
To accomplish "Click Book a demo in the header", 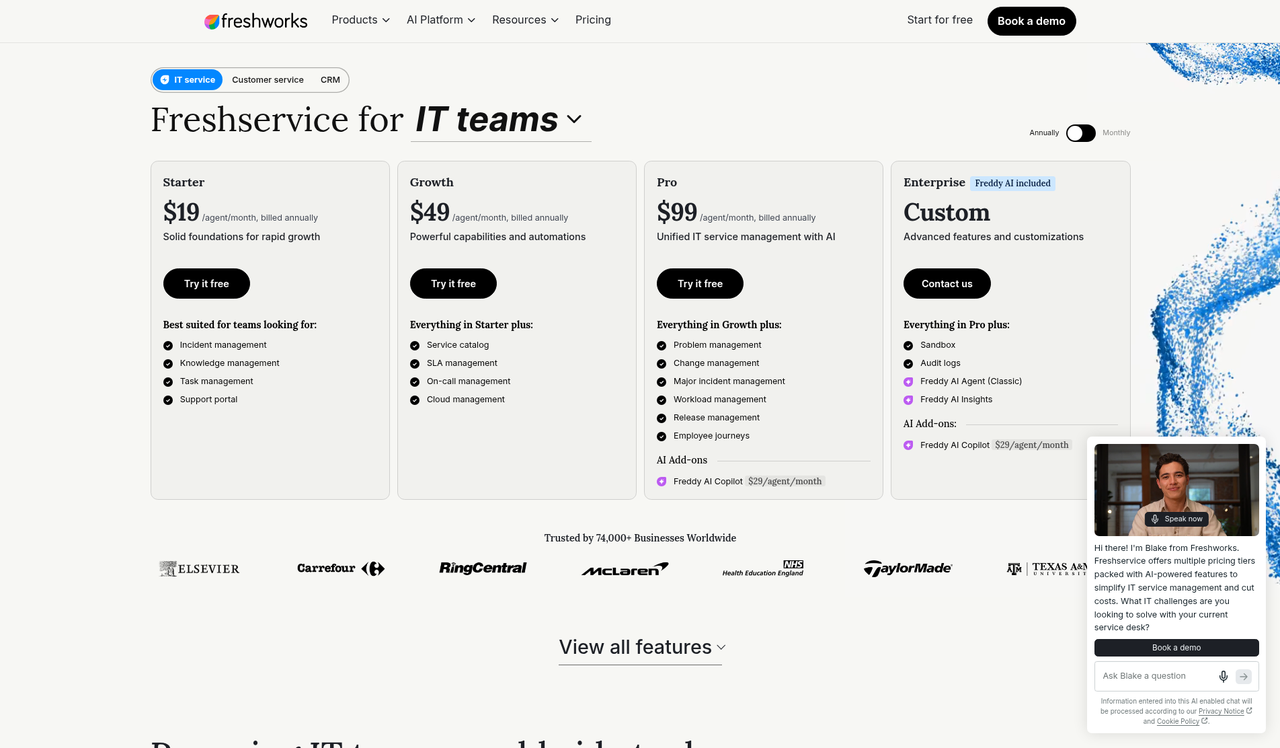I will 1032,21.
